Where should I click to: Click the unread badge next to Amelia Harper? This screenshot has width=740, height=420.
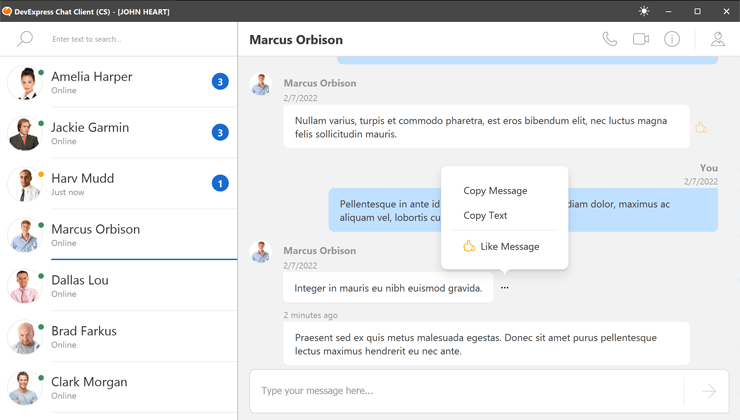pyautogui.click(x=220, y=82)
